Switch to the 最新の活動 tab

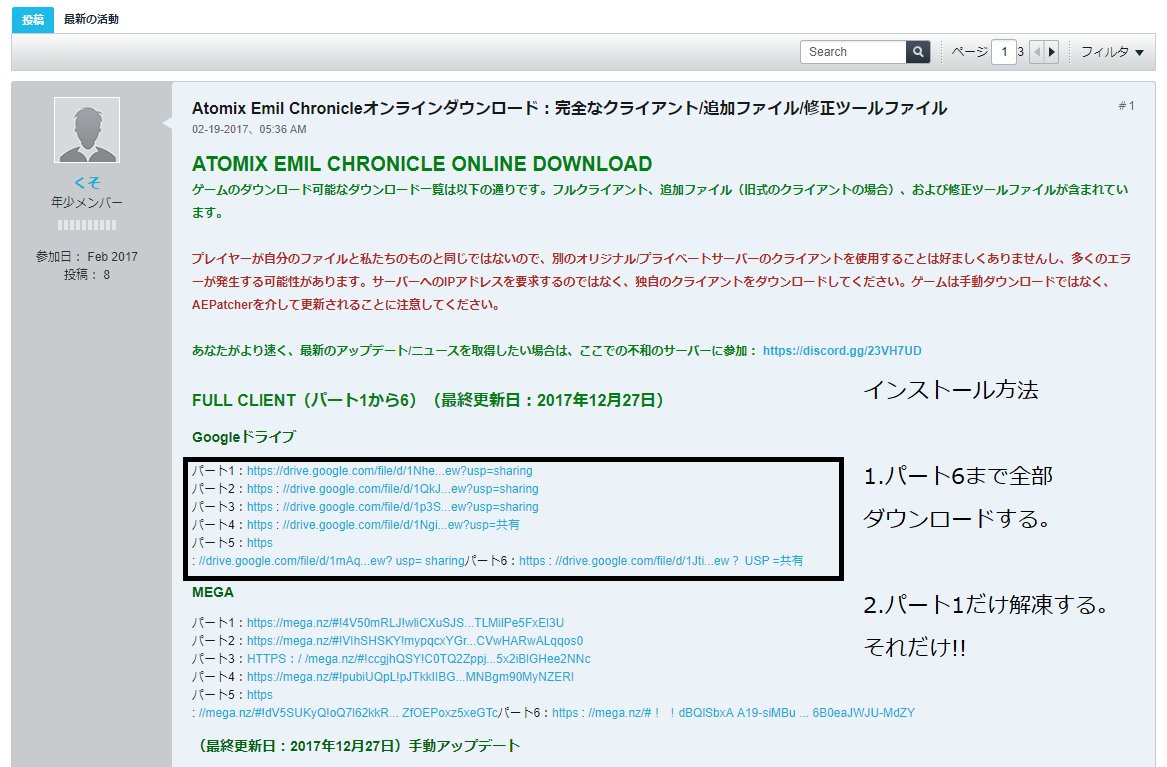tap(91, 19)
